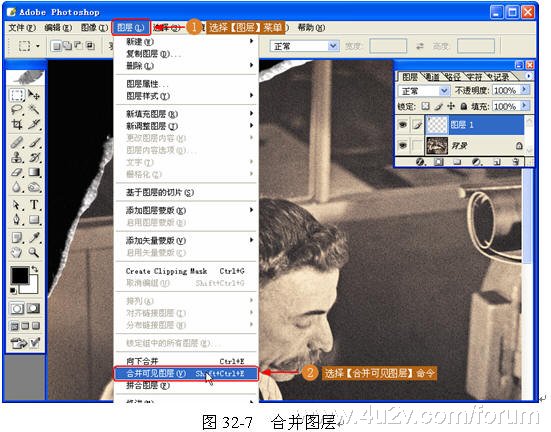Select the 背景 layer thumbnail
Viewport: 551px width, 432px height.
point(437,145)
